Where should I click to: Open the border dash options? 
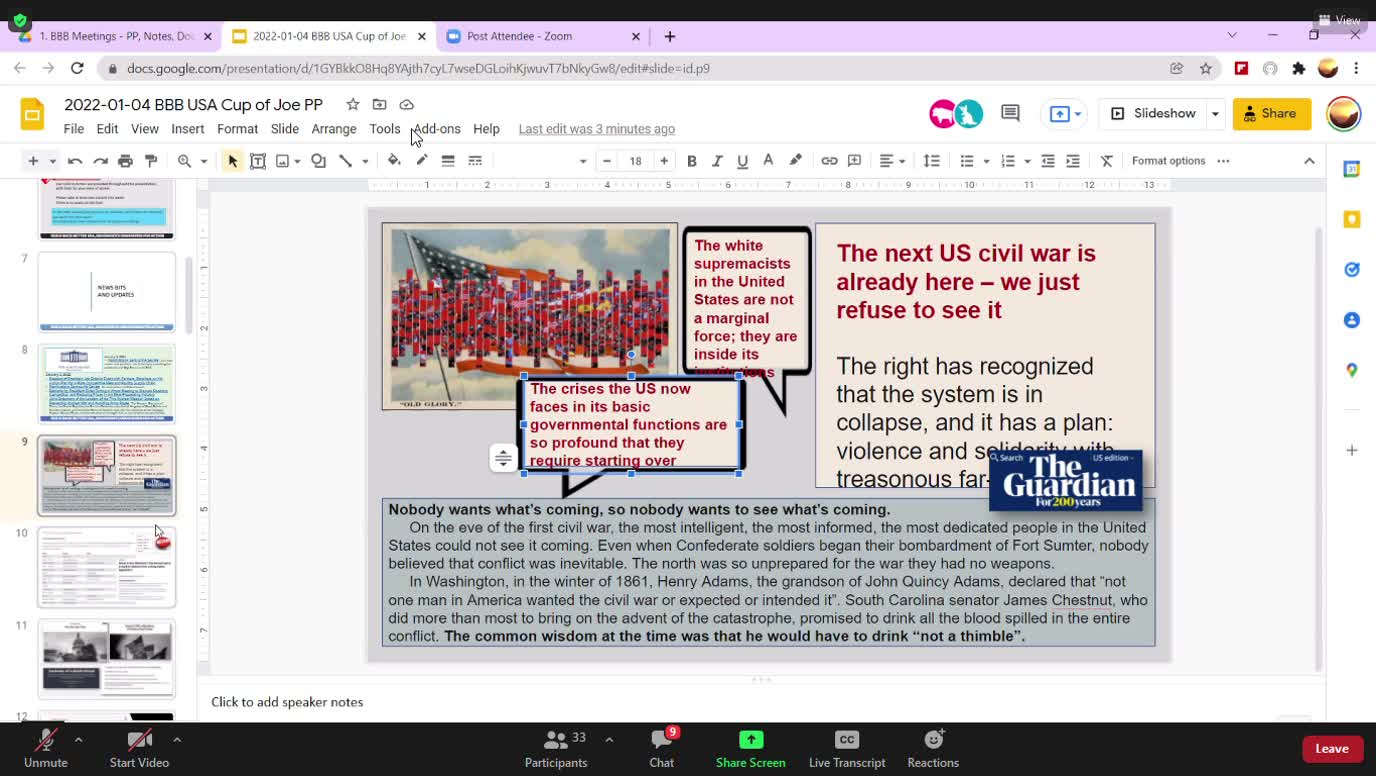pos(475,161)
